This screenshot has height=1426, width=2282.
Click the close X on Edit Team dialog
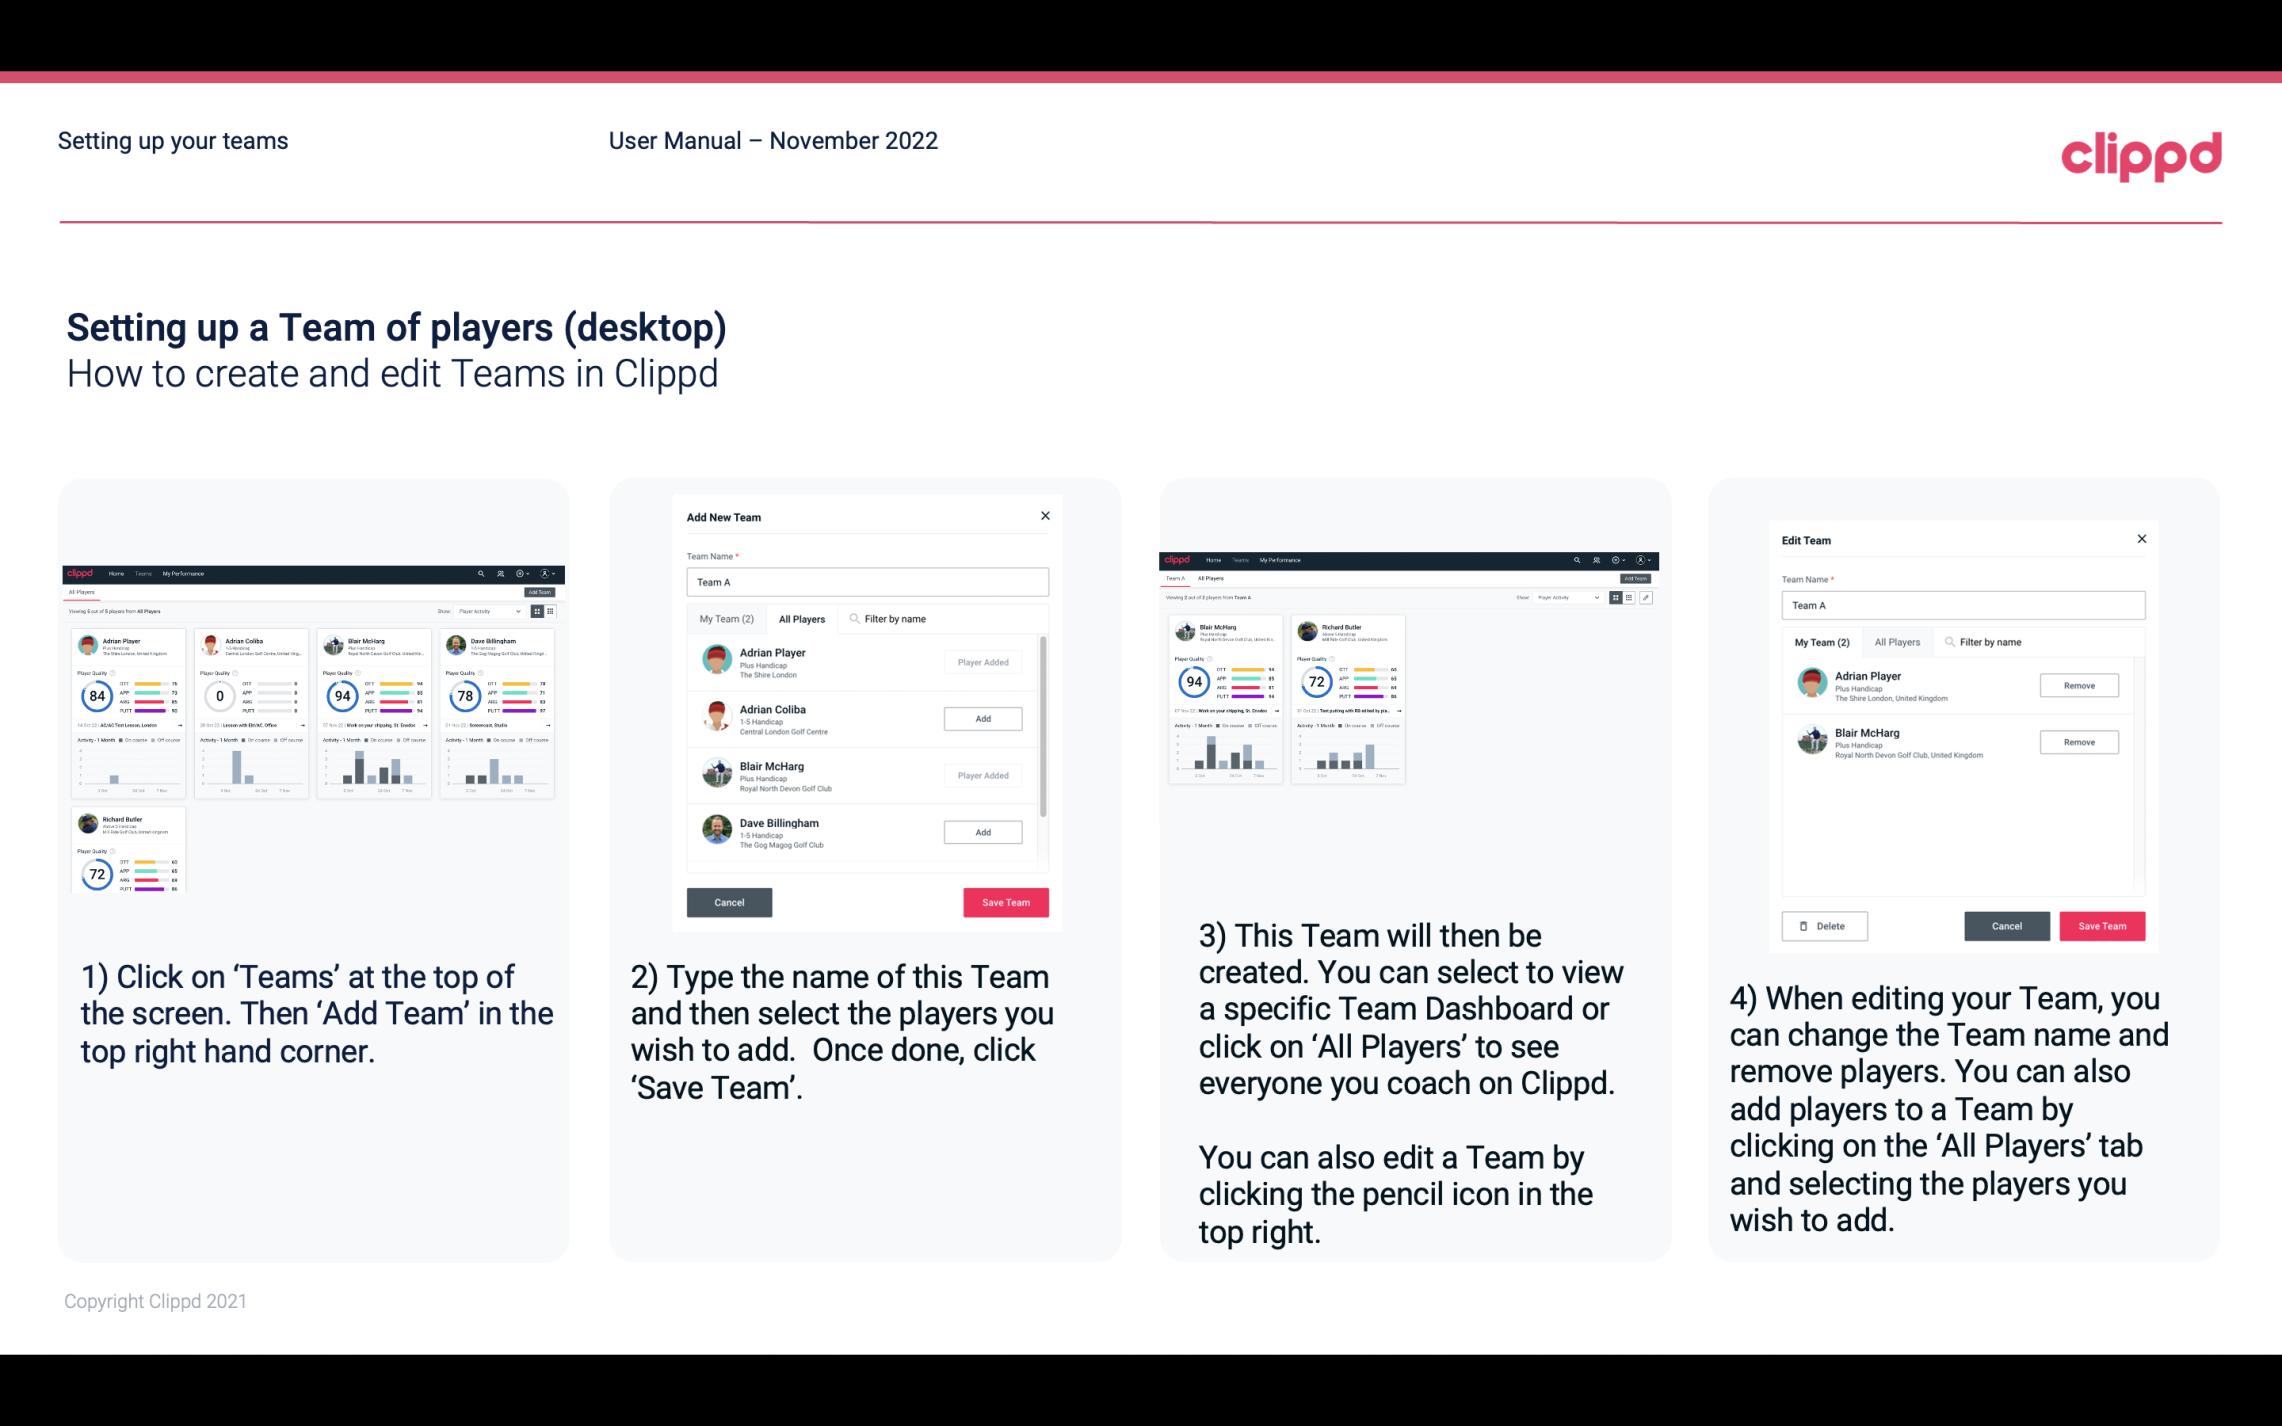coord(2141,540)
